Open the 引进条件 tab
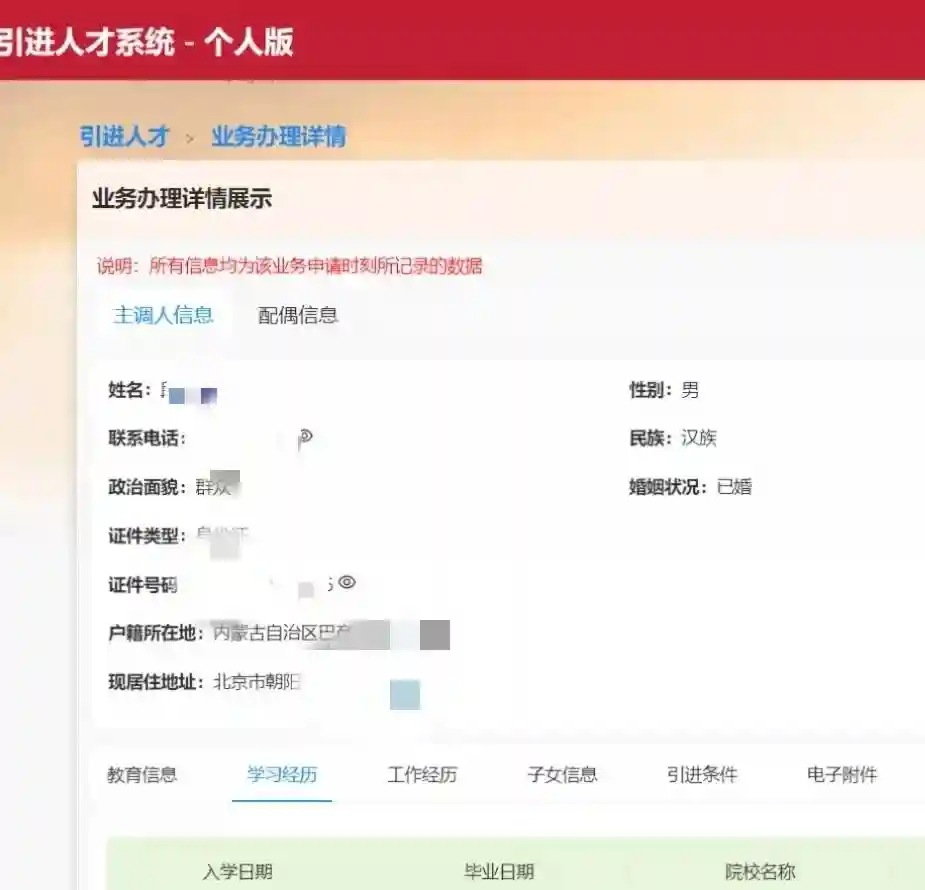The width and height of the screenshot is (925, 890). [702, 774]
